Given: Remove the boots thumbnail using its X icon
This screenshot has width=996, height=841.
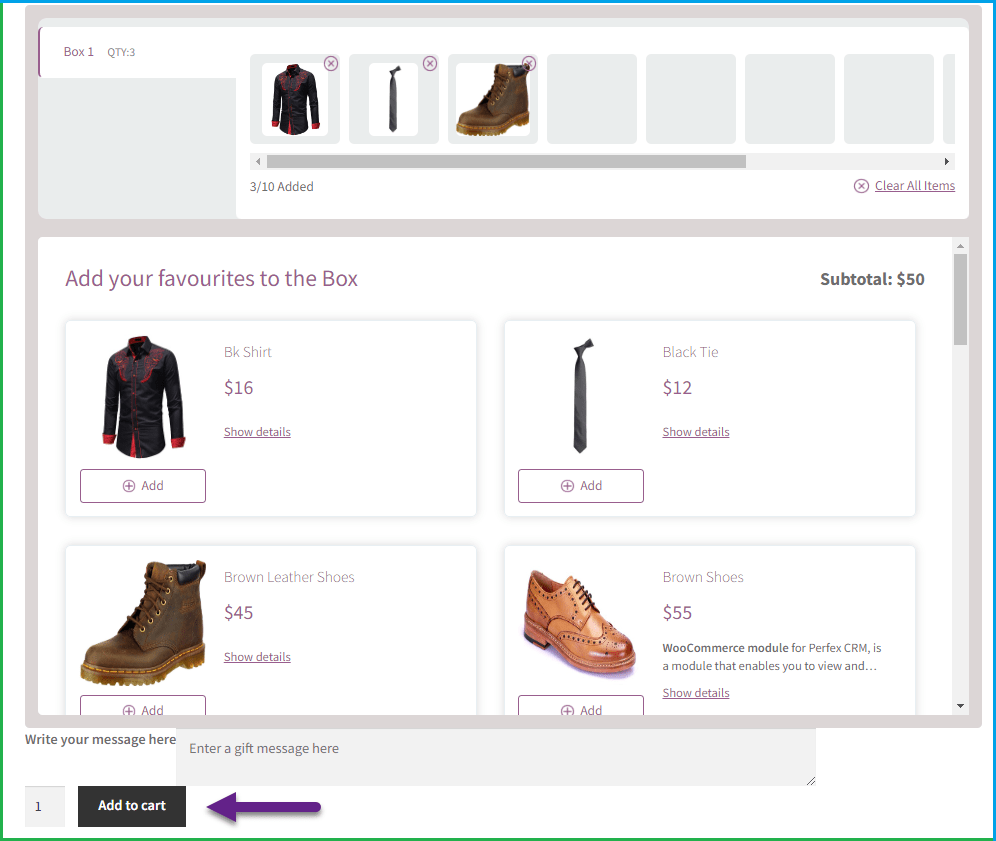Looking at the screenshot, I should click(529, 63).
